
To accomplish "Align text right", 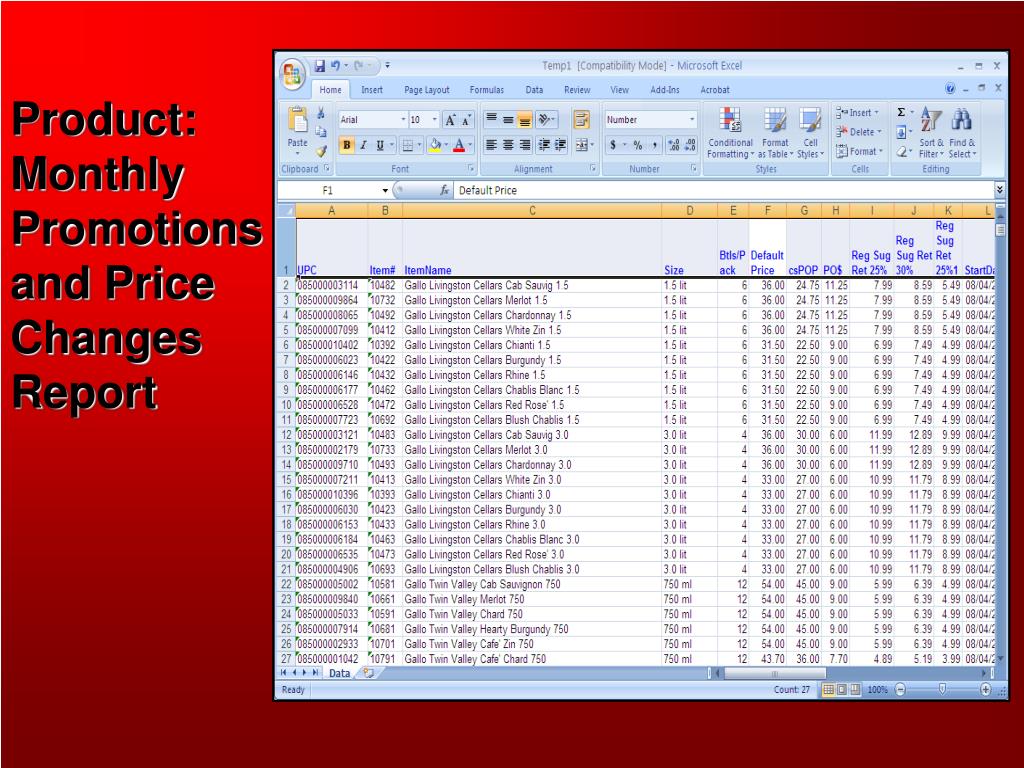I will pos(524,145).
